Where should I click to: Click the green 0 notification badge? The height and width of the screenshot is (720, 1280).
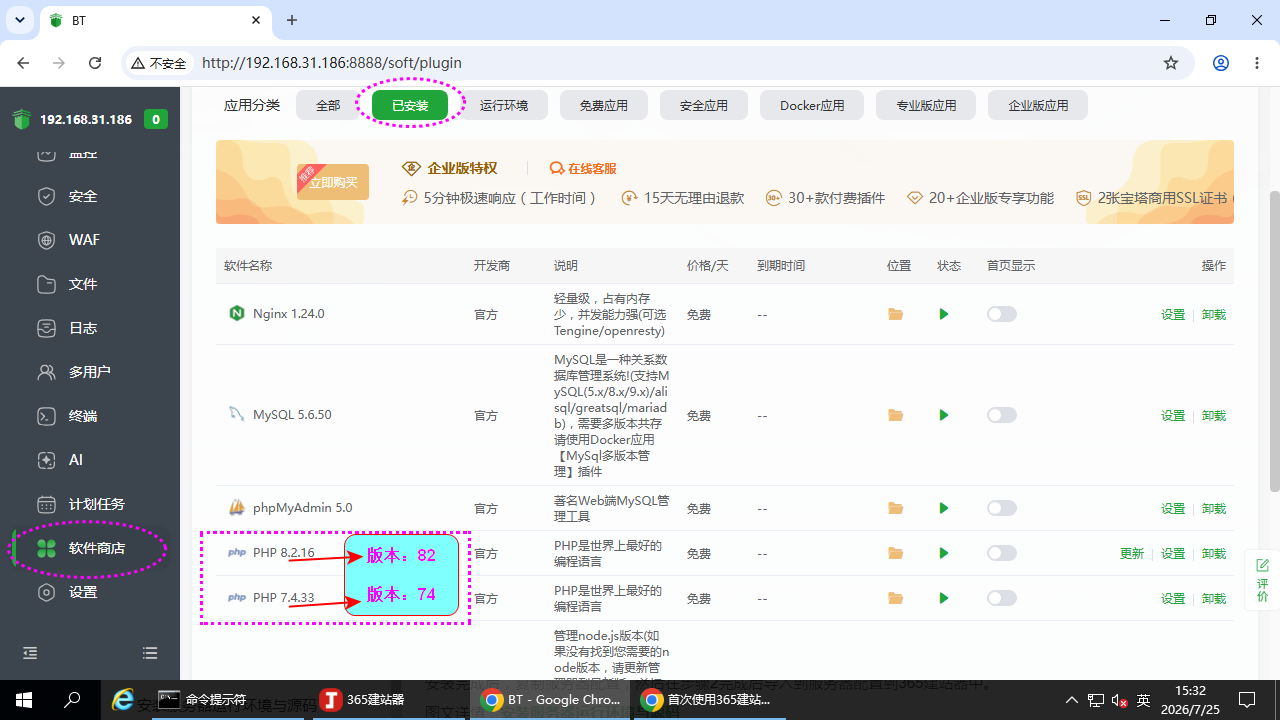click(155, 119)
